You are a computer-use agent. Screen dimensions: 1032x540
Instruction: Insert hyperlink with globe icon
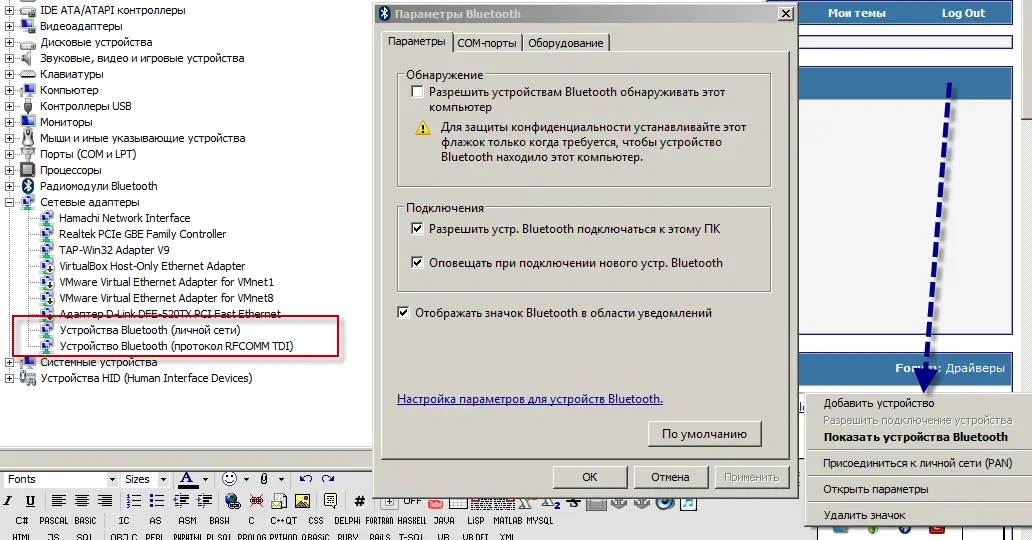coord(232,501)
